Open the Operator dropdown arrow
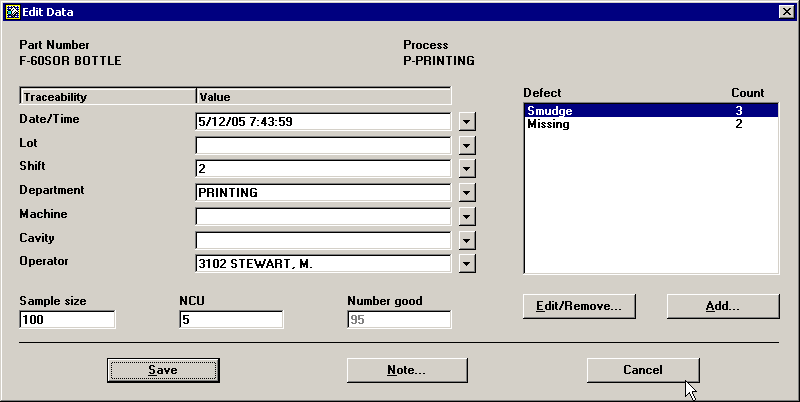The height and width of the screenshot is (402, 800). 467,264
